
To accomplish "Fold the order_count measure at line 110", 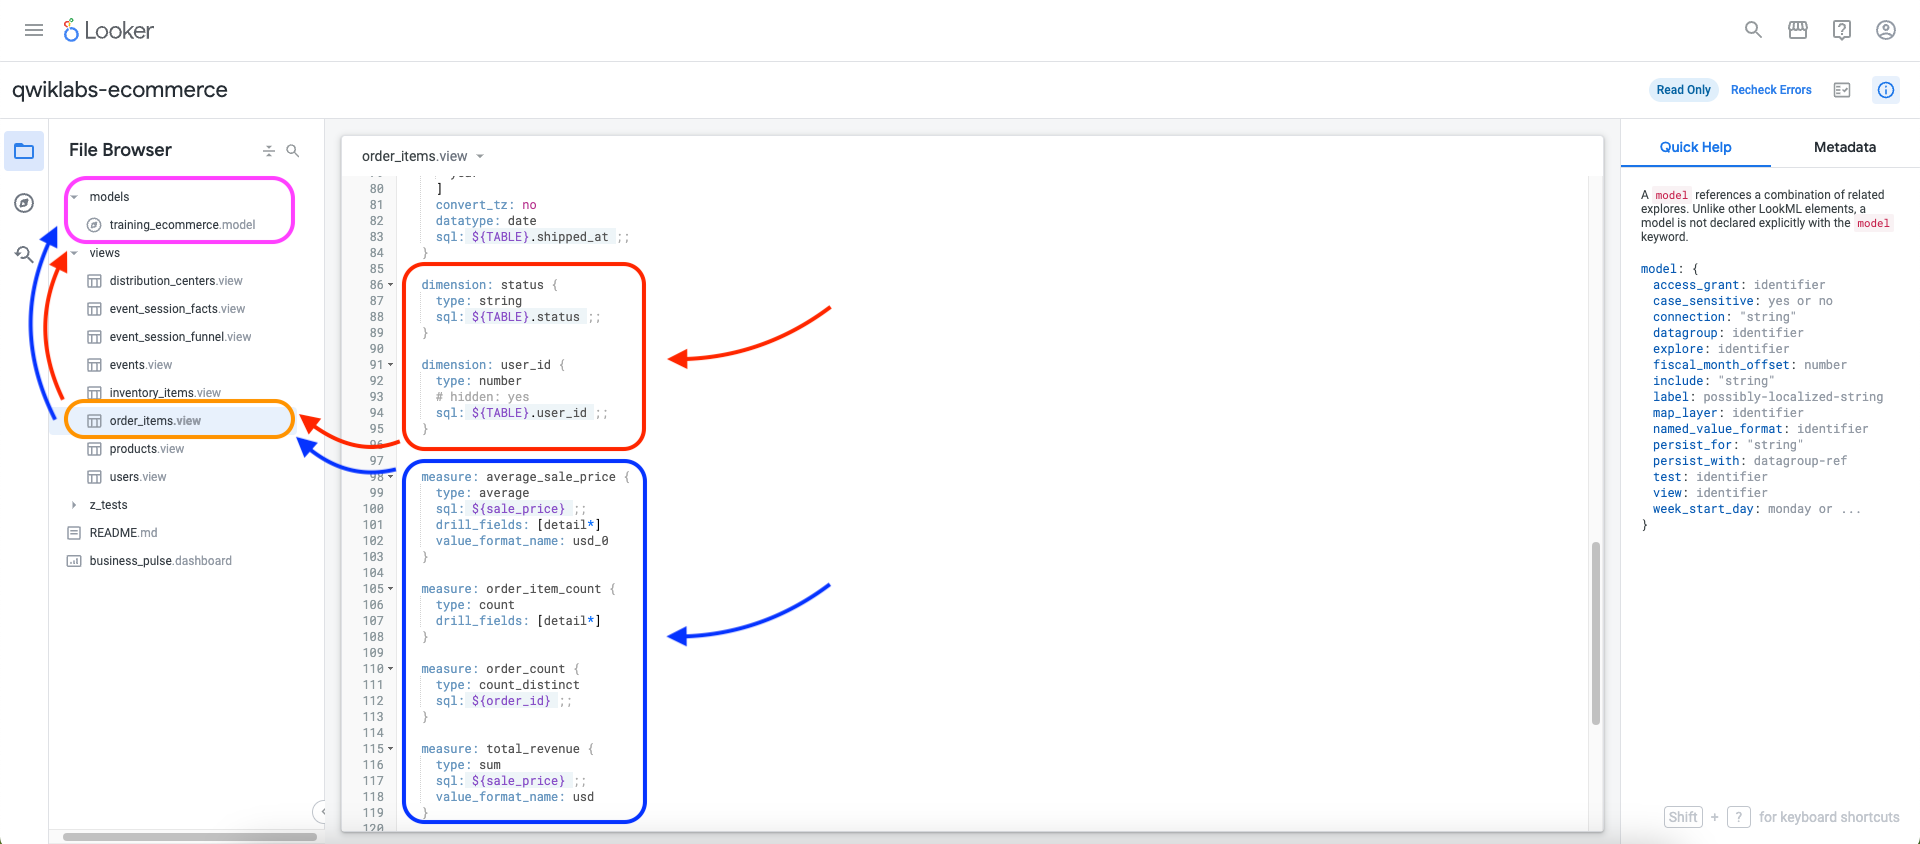I will (x=391, y=669).
